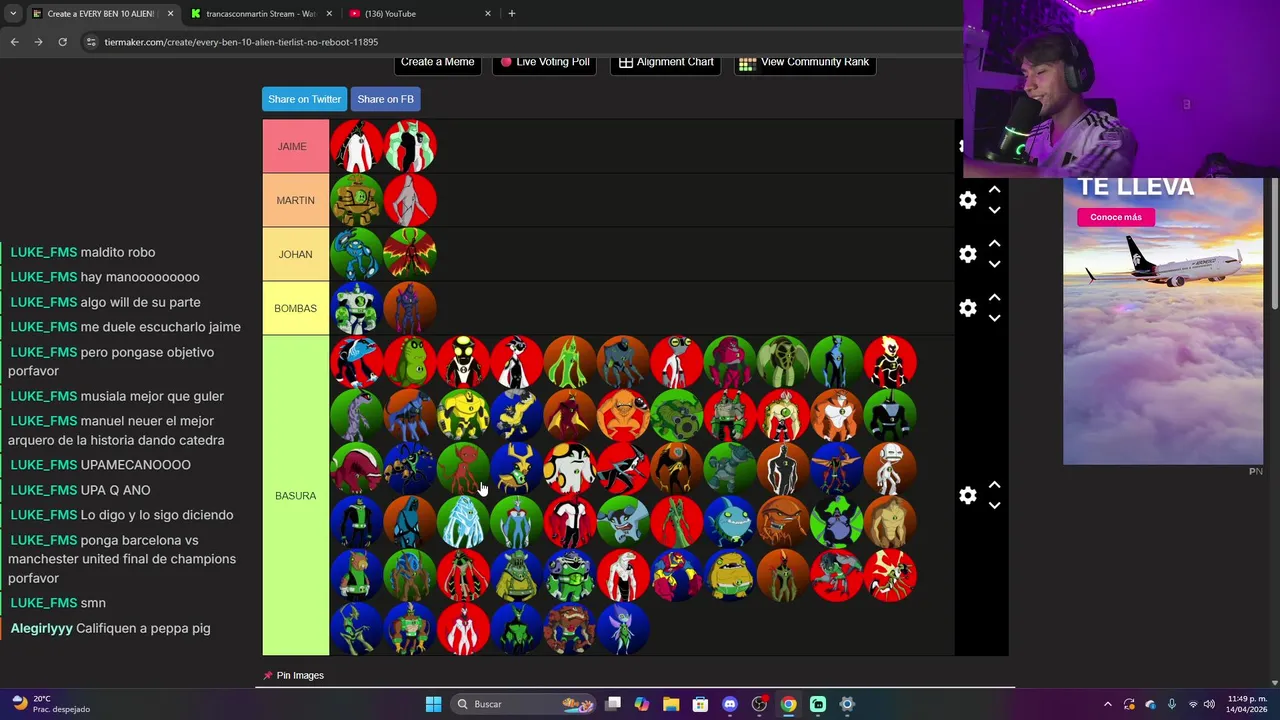
Task: Click Pin Images link
Action: click(x=293, y=675)
